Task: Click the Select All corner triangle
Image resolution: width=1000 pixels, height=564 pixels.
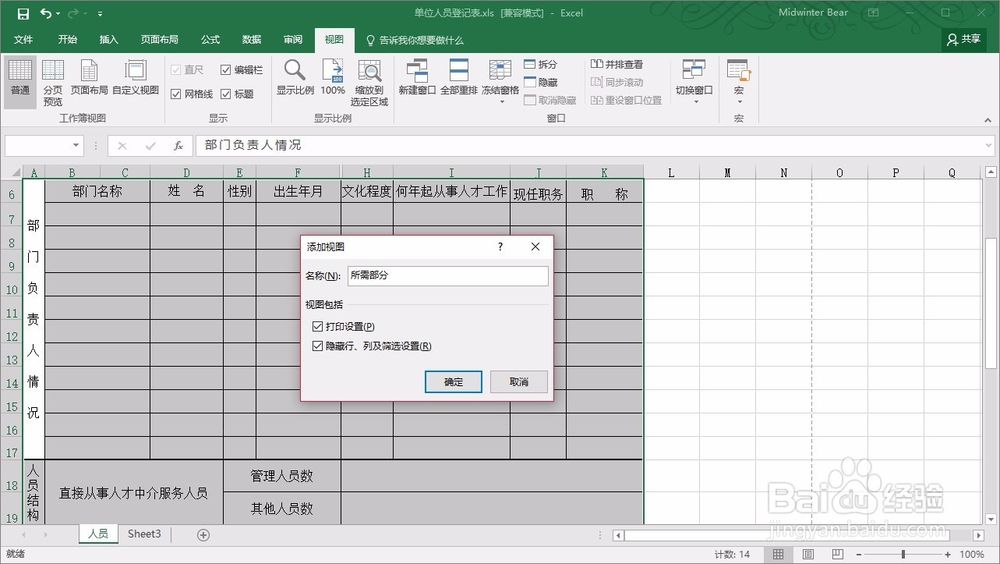Action: pyautogui.click(x=15, y=172)
